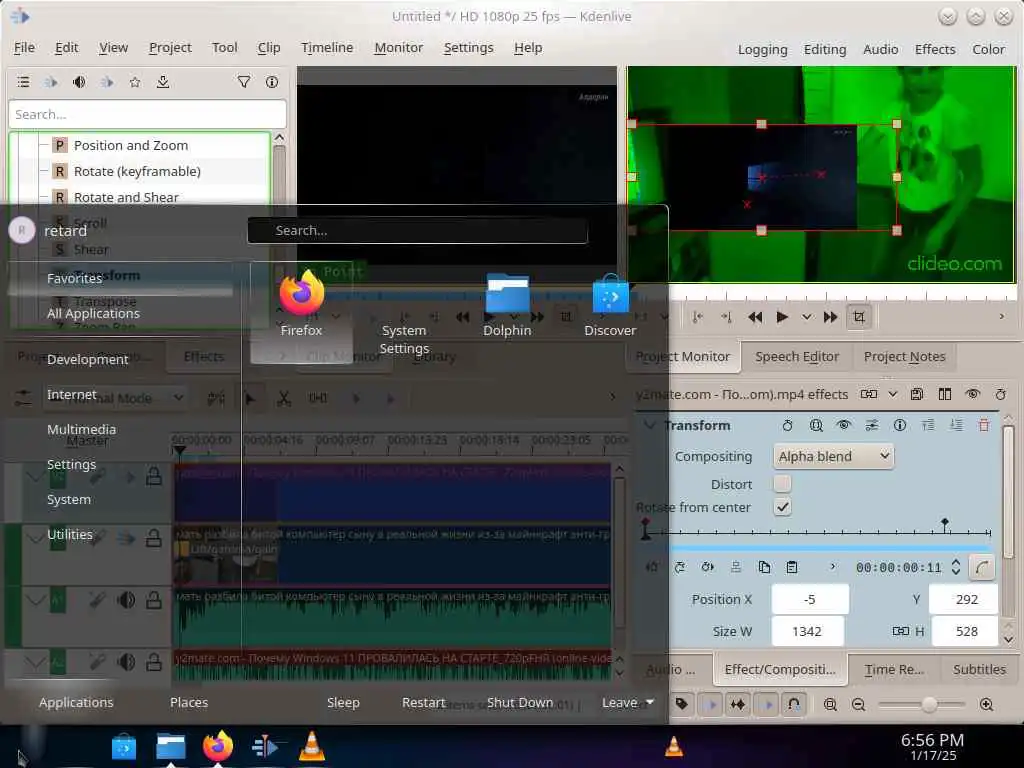Toggle monitor edit mode crop icon
The height and width of the screenshot is (768, 1024).
coord(859,317)
